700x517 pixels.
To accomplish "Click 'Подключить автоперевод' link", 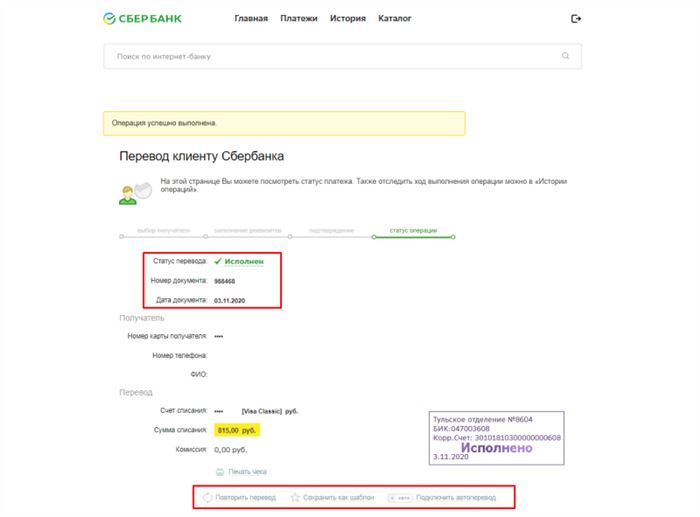I will [x=456, y=497].
